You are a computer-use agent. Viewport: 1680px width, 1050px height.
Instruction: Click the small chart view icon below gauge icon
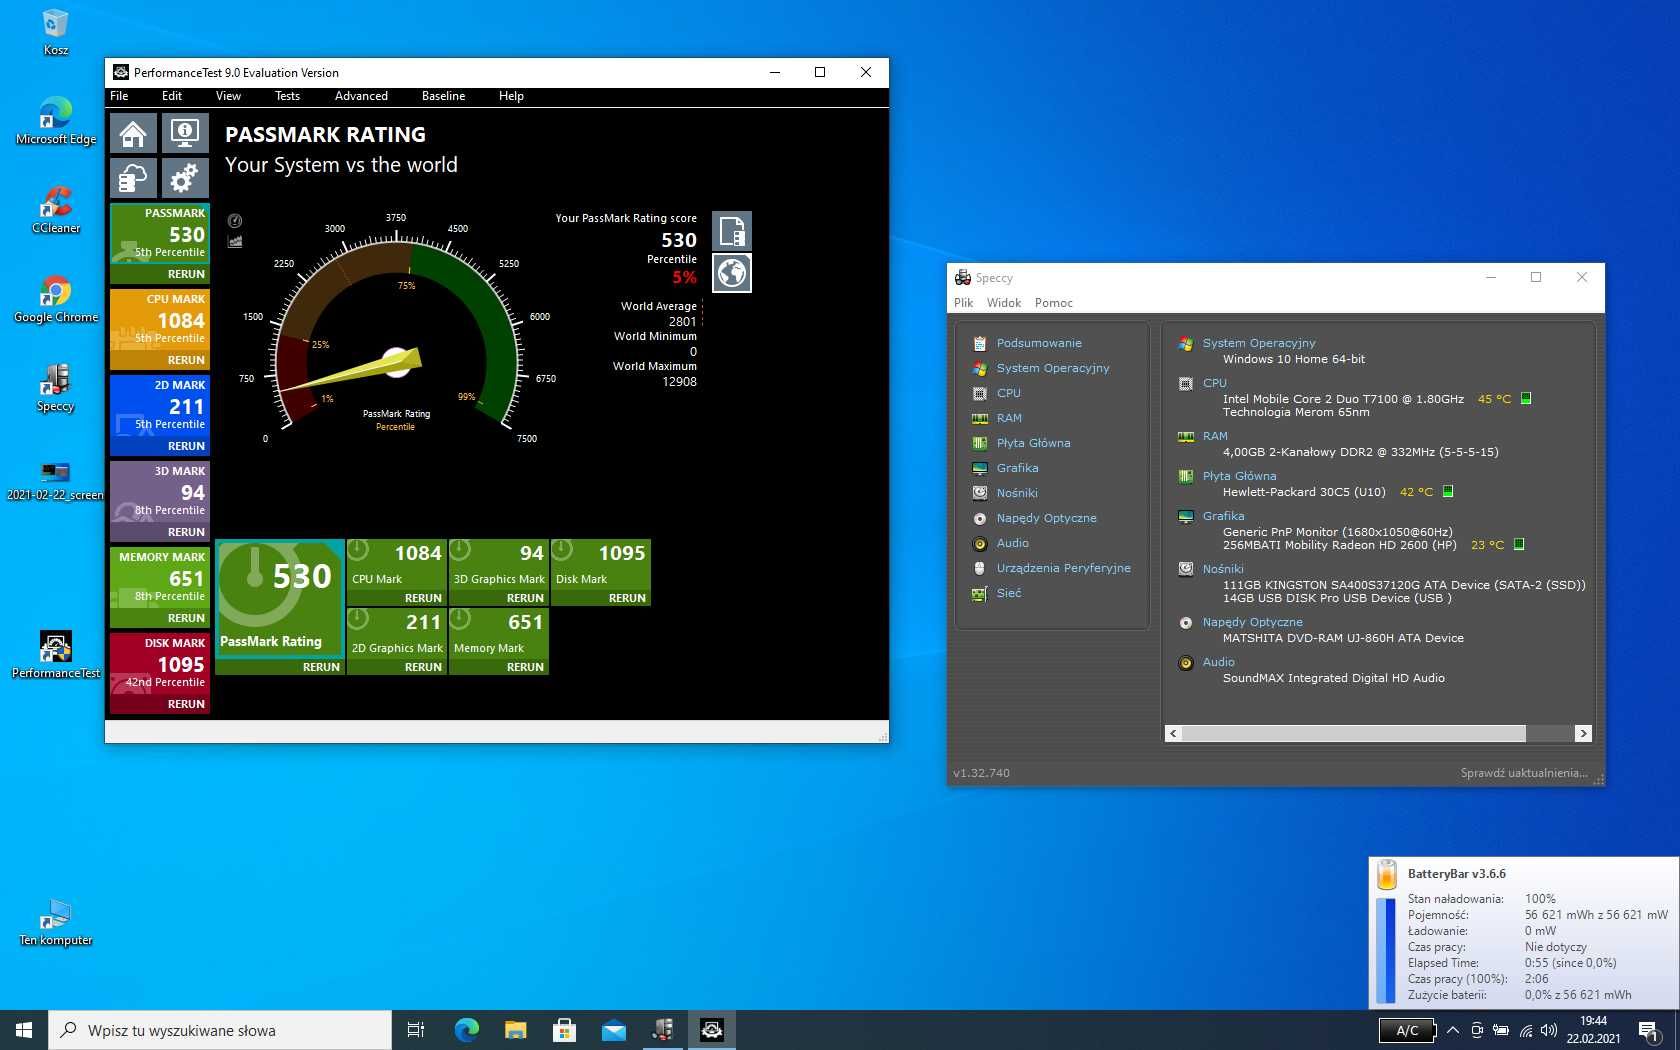pos(235,241)
